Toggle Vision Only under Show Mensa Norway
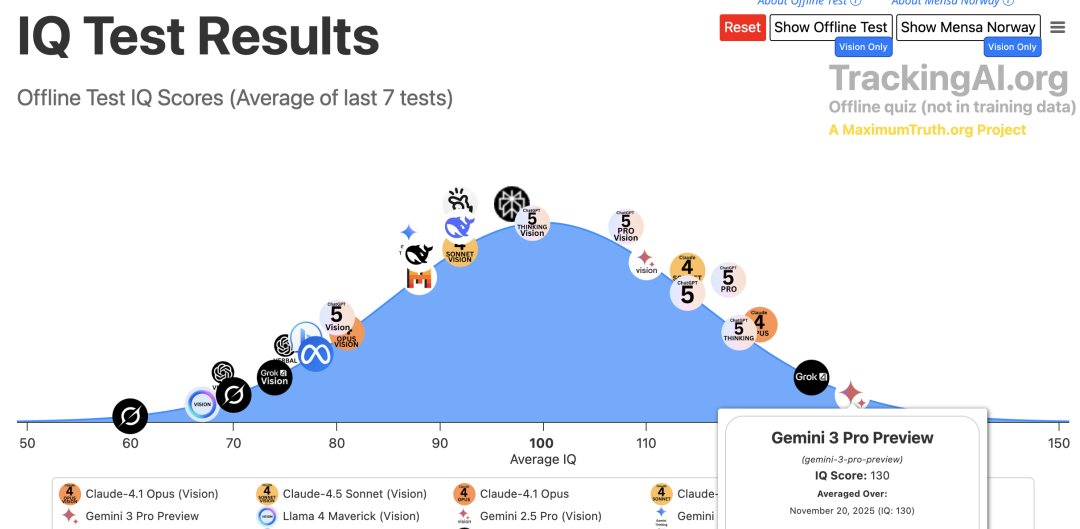The image size is (1080, 529). click(x=1012, y=47)
